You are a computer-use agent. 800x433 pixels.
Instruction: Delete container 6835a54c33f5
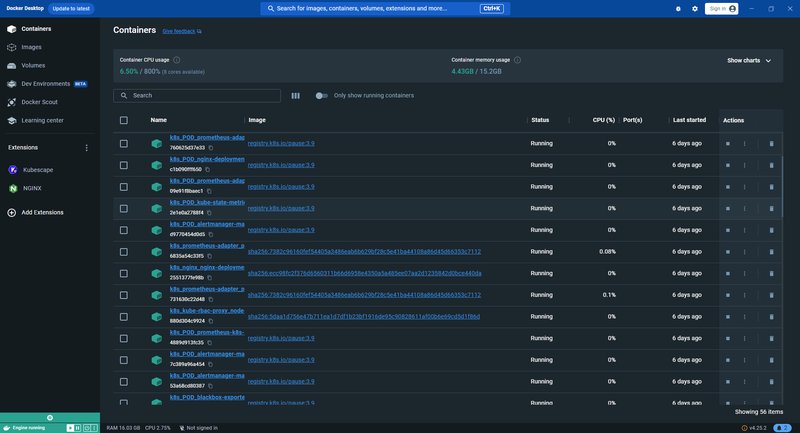[771, 252]
